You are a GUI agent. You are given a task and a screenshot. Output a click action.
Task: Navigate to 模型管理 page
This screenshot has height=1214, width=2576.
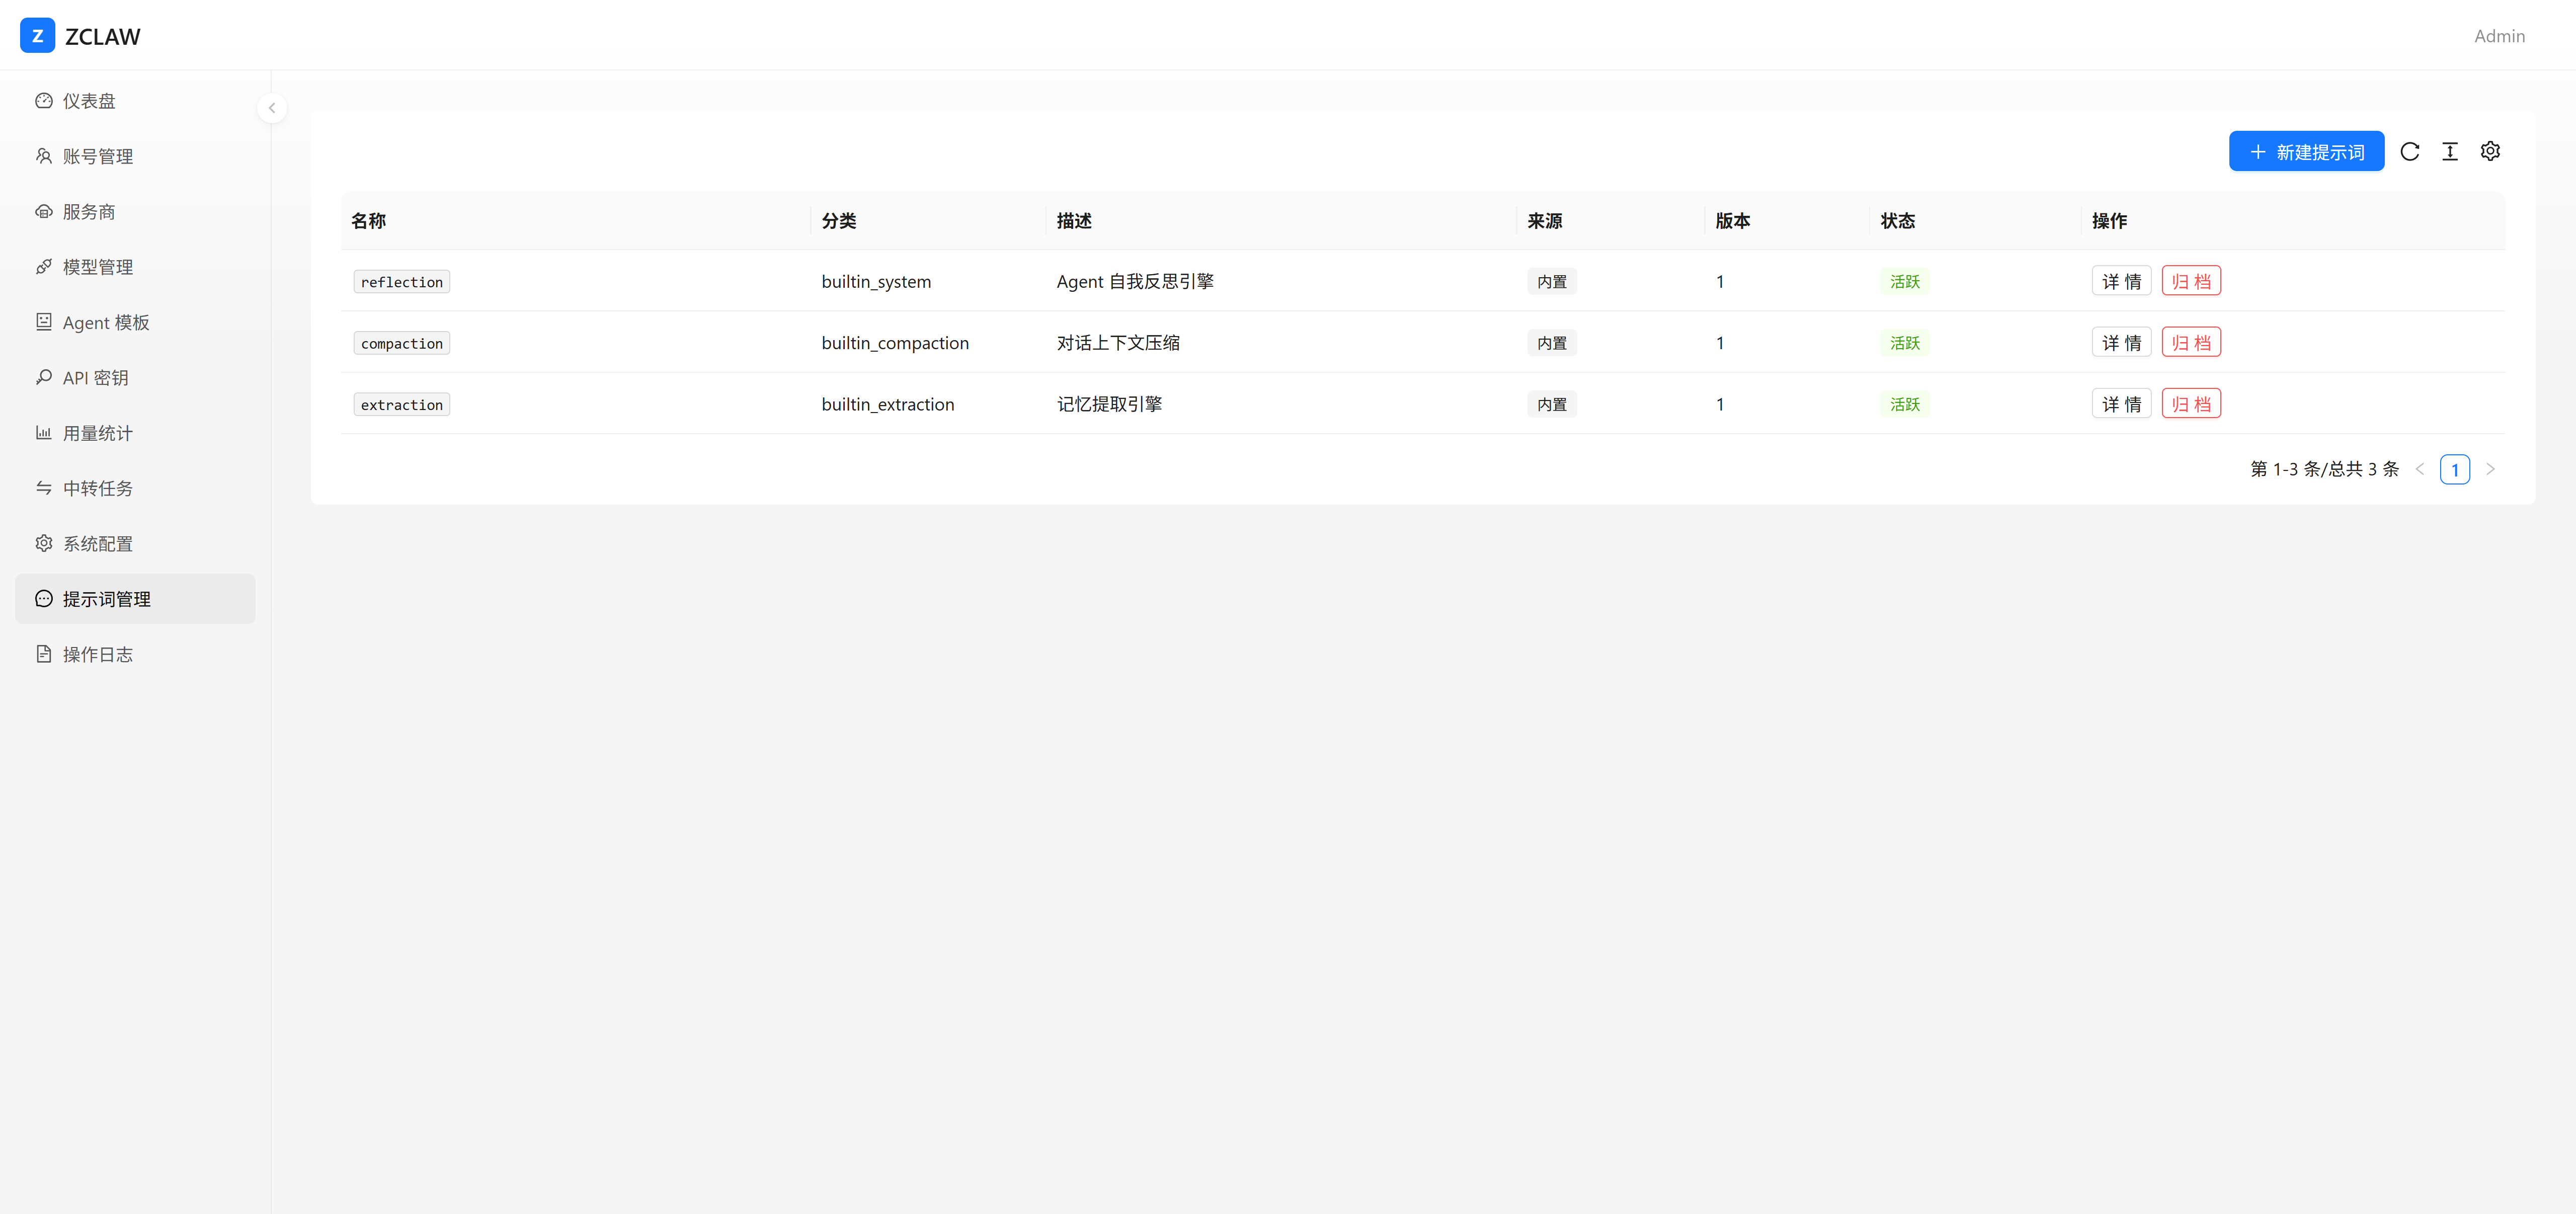click(x=97, y=267)
